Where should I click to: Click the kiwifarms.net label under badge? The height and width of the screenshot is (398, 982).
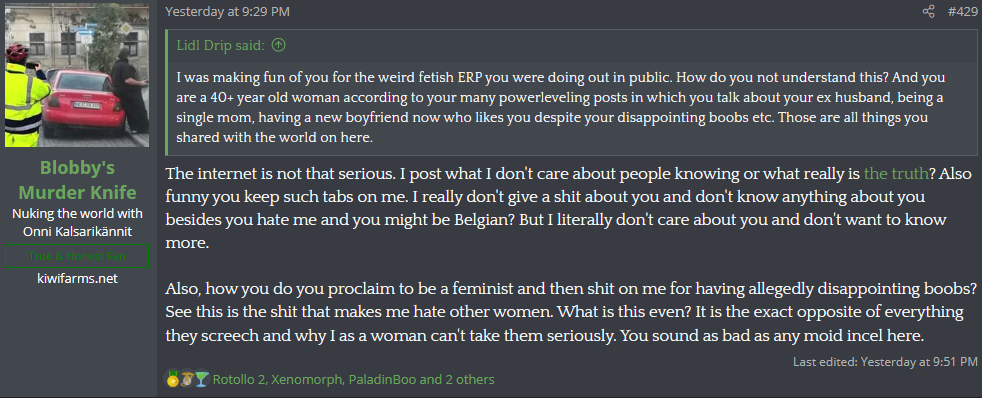[x=77, y=278]
